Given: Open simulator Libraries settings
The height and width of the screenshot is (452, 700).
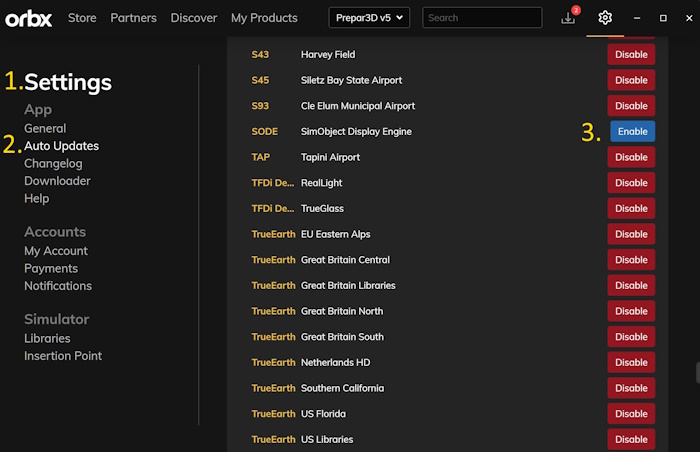Looking at the screenshot, I should 47,339.
